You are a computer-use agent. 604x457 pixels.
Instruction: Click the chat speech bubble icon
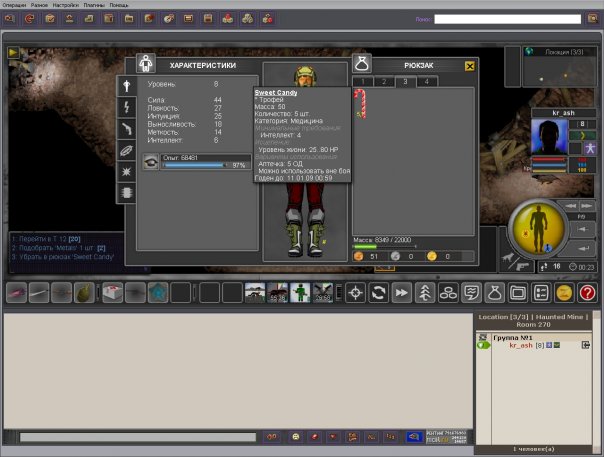click(471, 292)
